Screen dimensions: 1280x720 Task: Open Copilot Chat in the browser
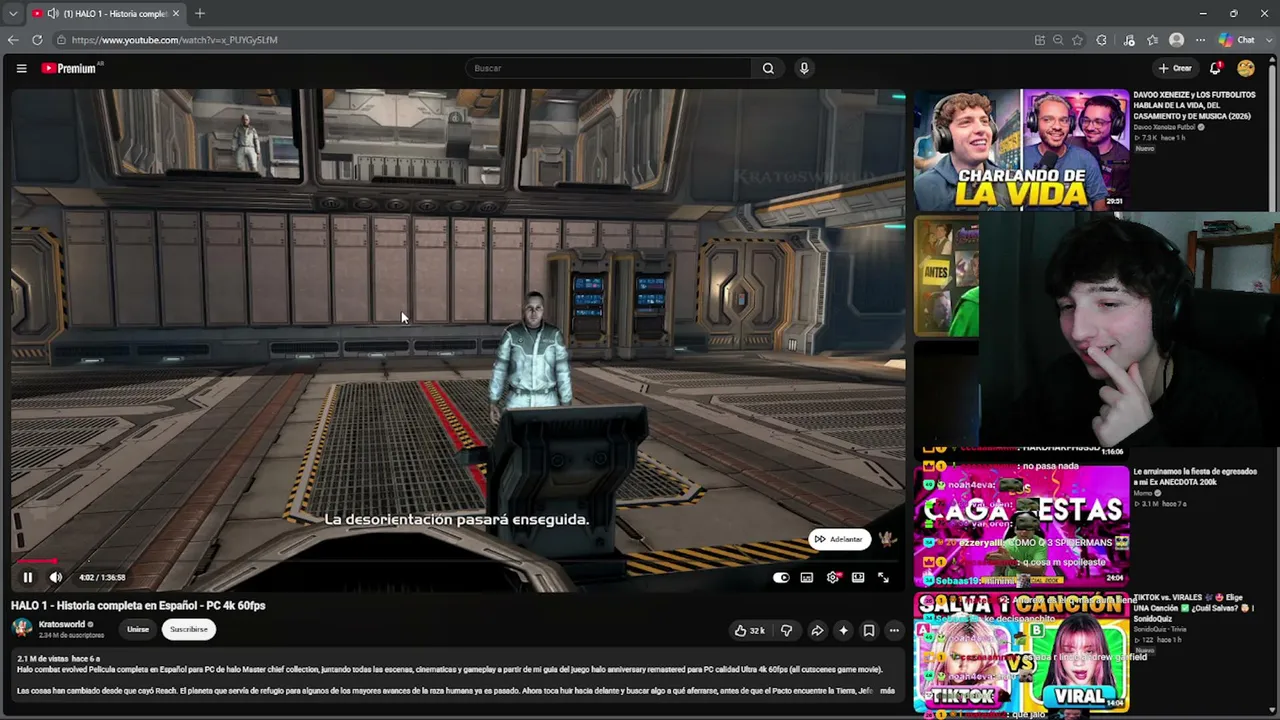pos(1237,40)
